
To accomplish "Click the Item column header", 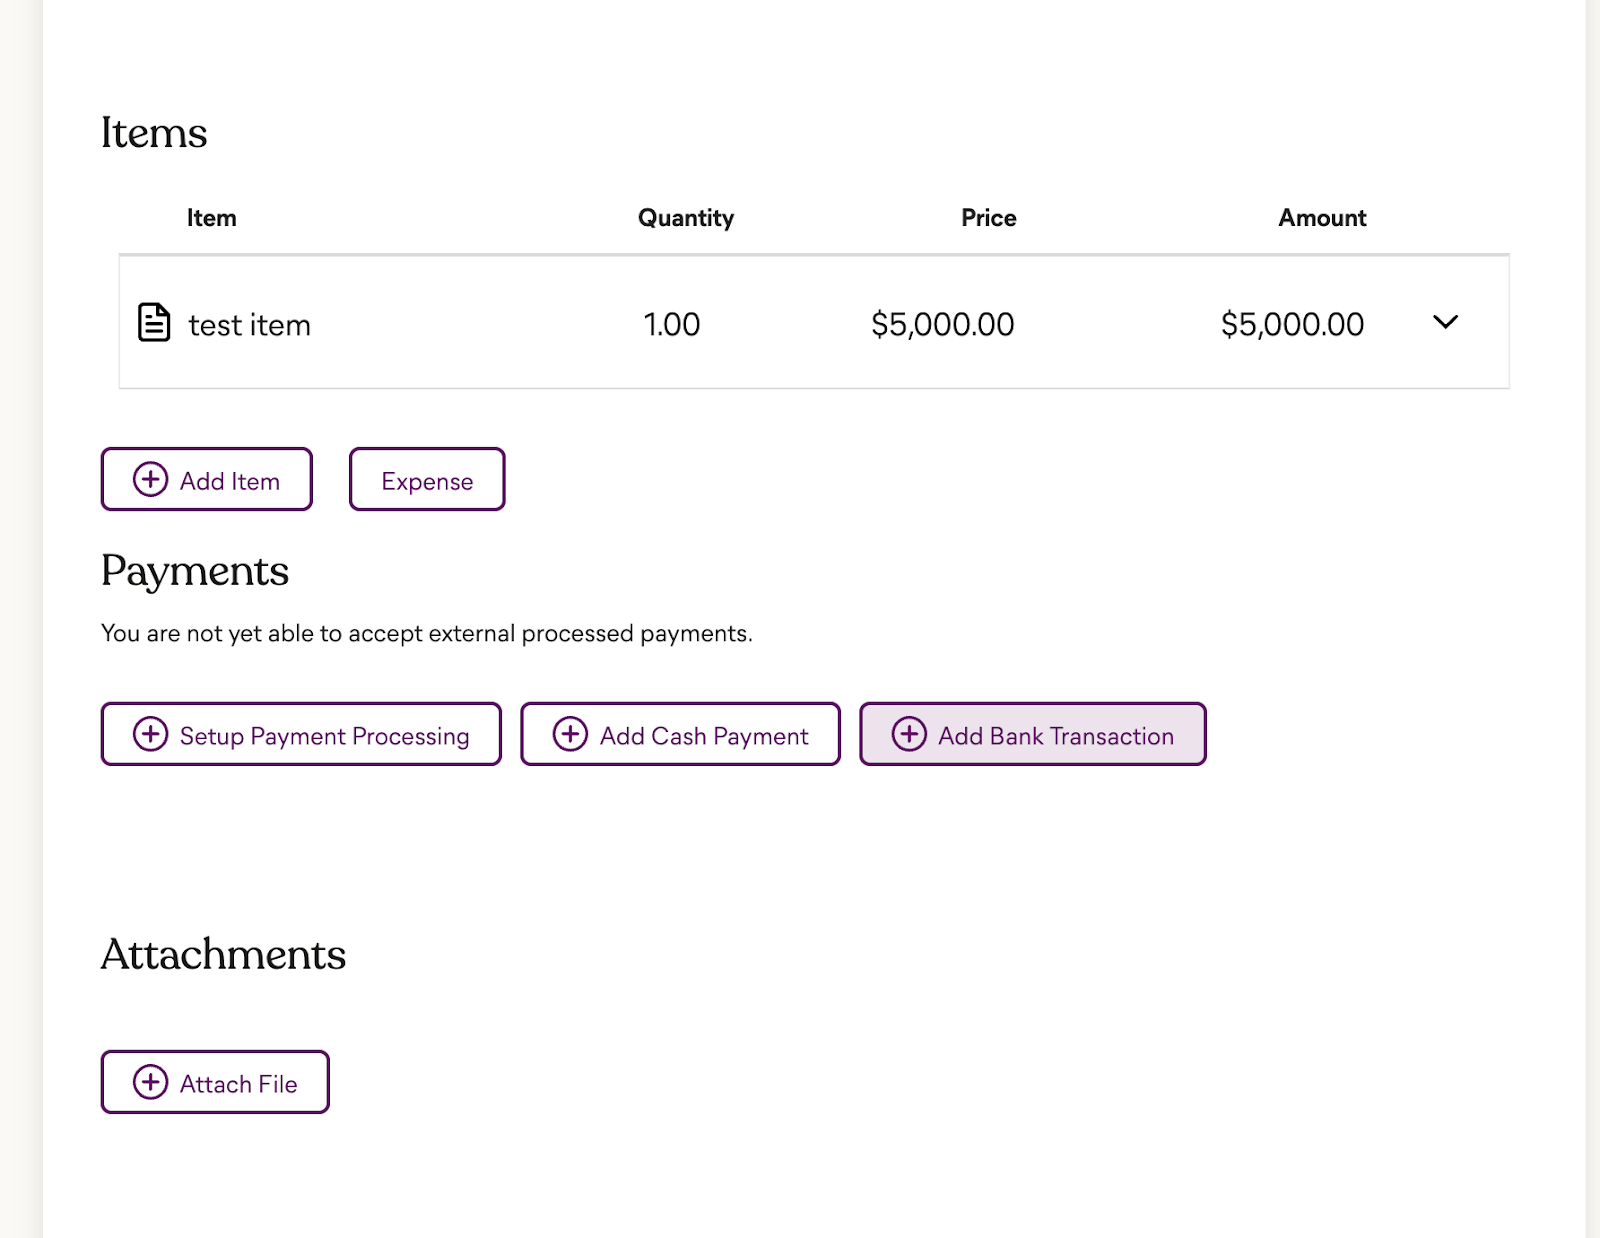I will point(211,218).
